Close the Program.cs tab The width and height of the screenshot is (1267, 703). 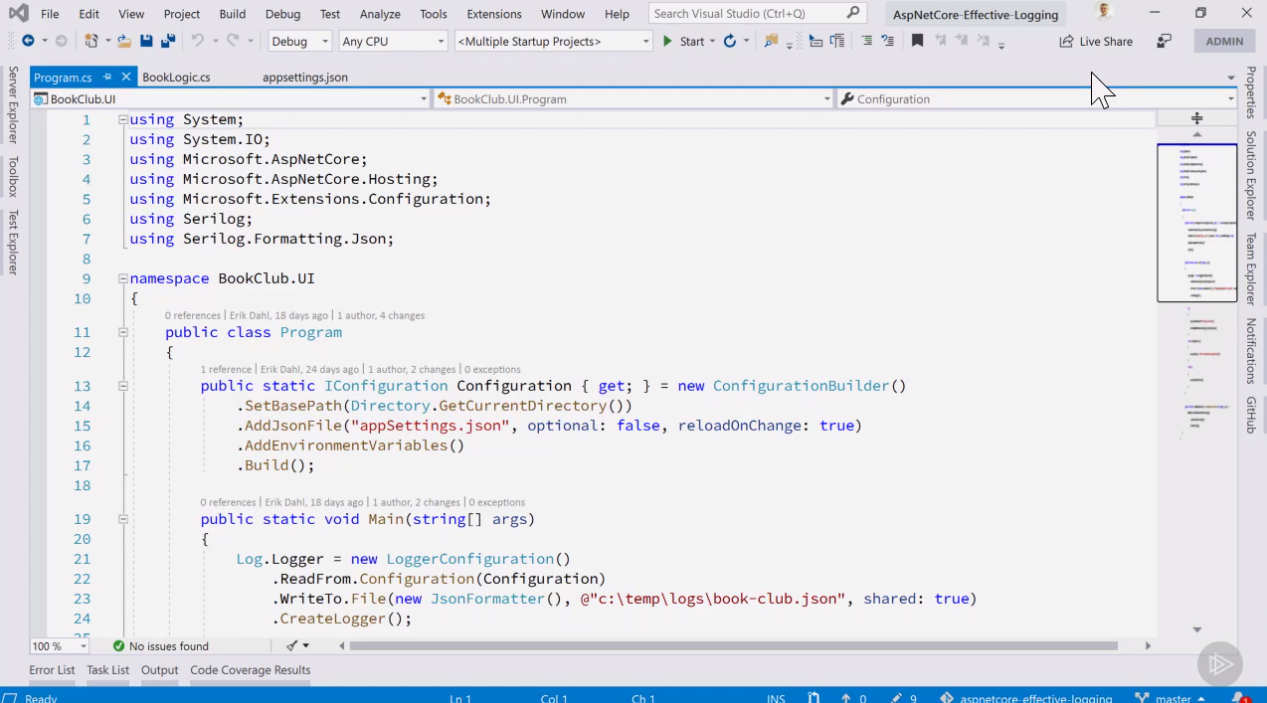tap(126, 77)
